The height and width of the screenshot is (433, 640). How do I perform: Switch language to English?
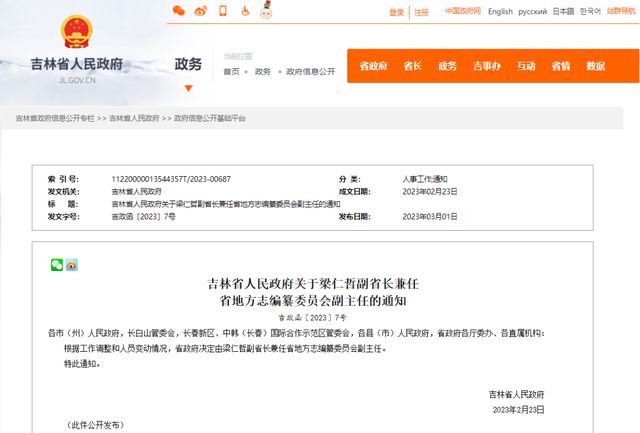click(x=500, y=12)
